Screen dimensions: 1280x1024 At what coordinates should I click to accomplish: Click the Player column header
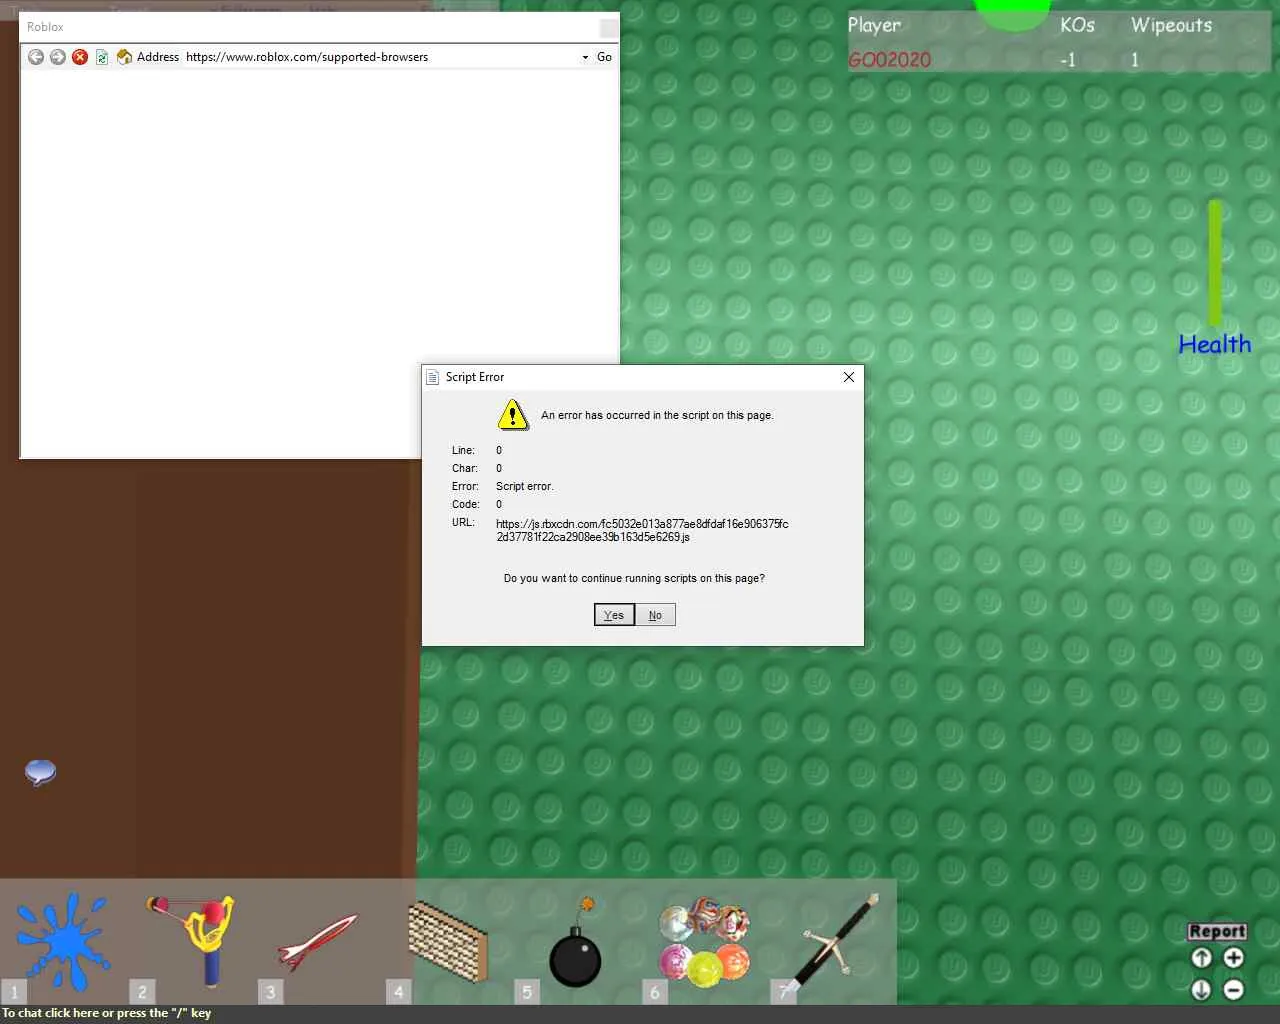coord(874,26)
